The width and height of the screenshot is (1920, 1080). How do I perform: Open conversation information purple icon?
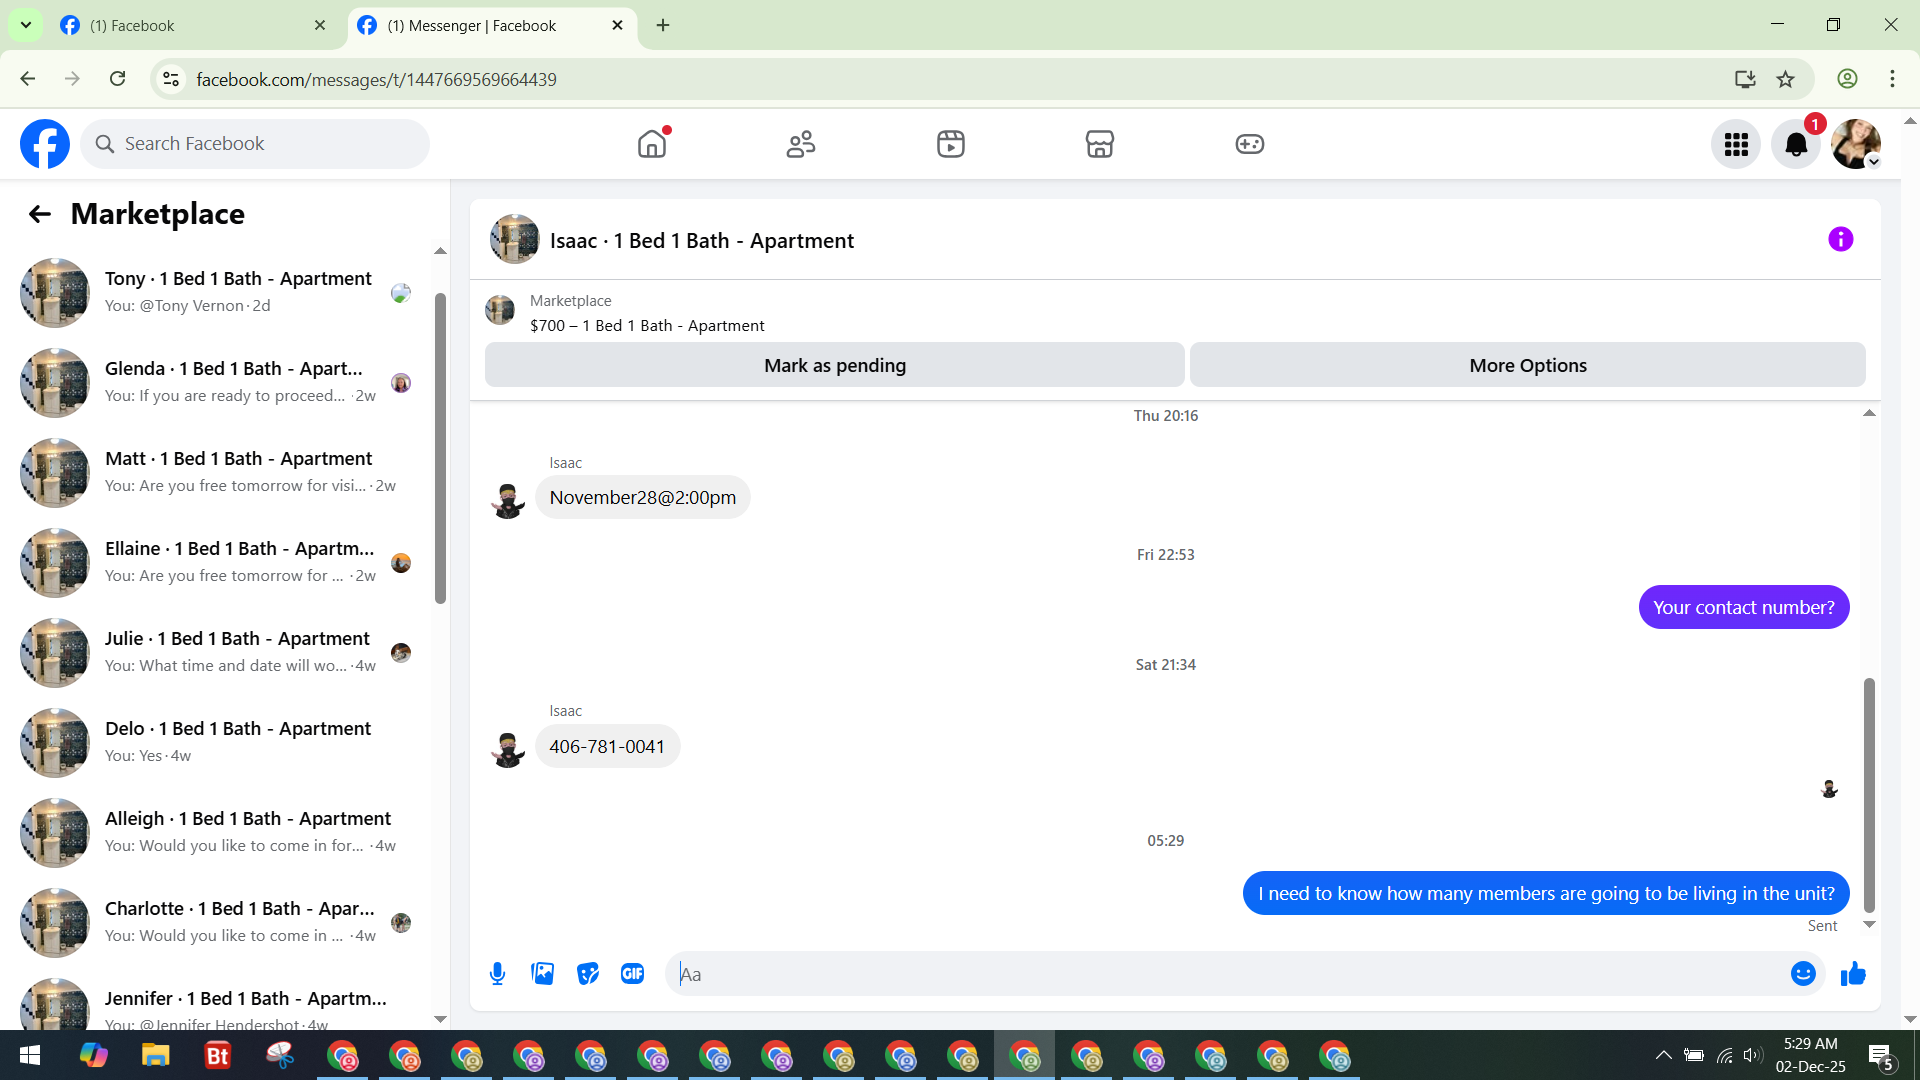(x=1840, y=240)
